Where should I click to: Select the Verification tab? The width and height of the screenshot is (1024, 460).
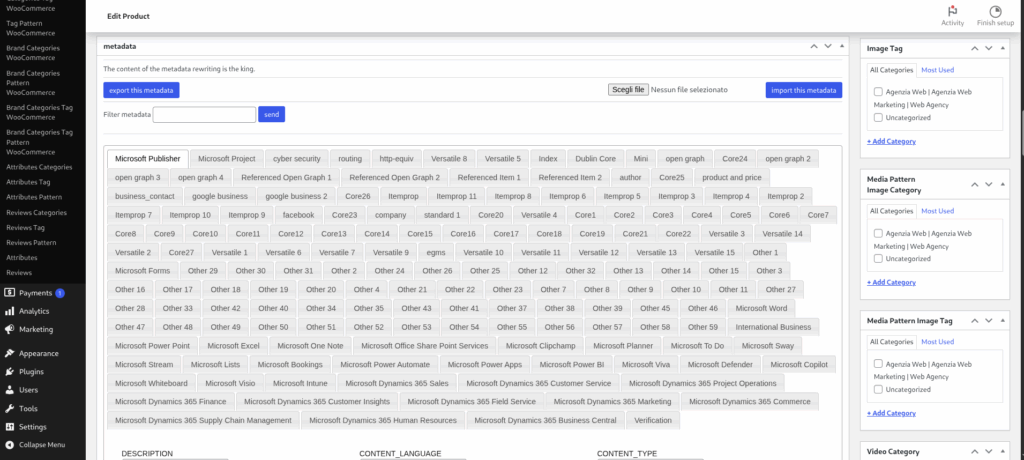(652, 420)
